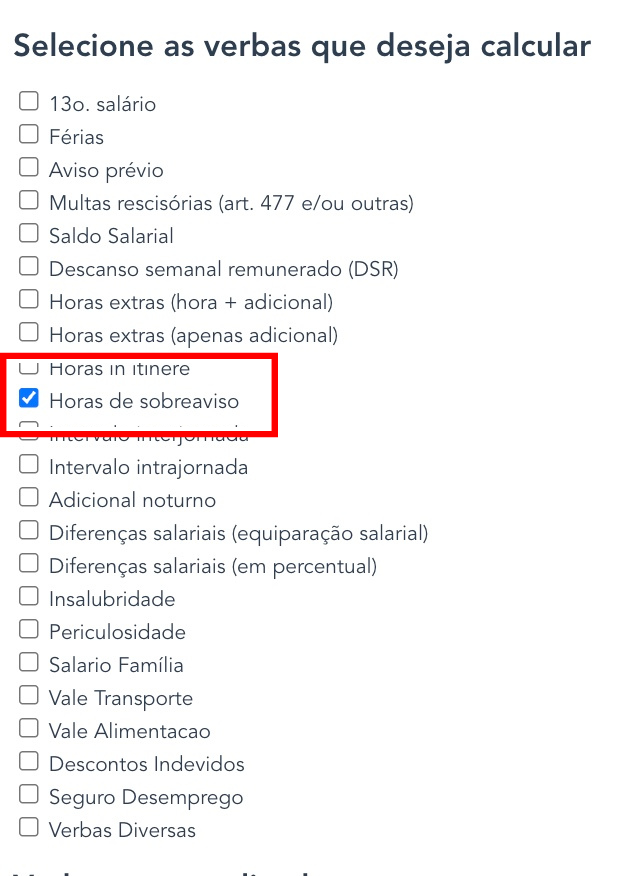The width and height of the screenshot is (642, 876).
Task: Select the Aviso prévio checkbox
Action: coord(29,167)
